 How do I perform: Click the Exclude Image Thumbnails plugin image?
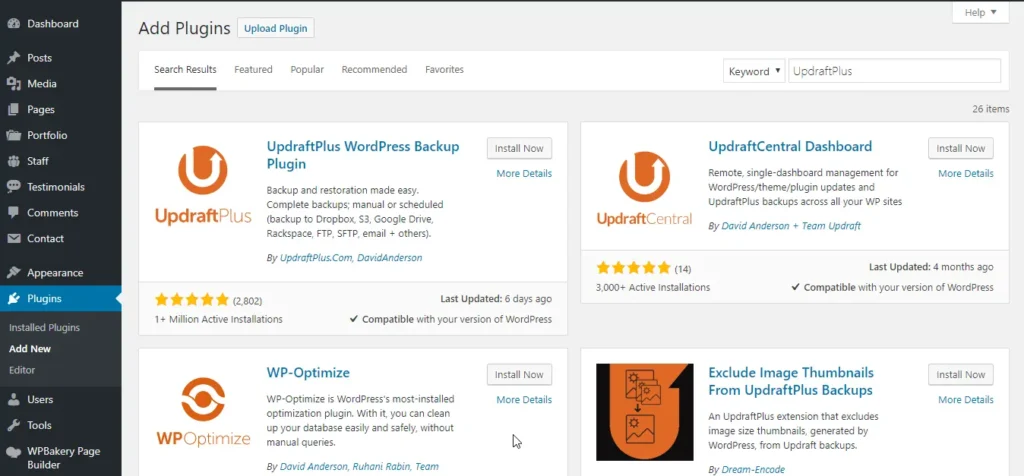click(x=645, y=412)
